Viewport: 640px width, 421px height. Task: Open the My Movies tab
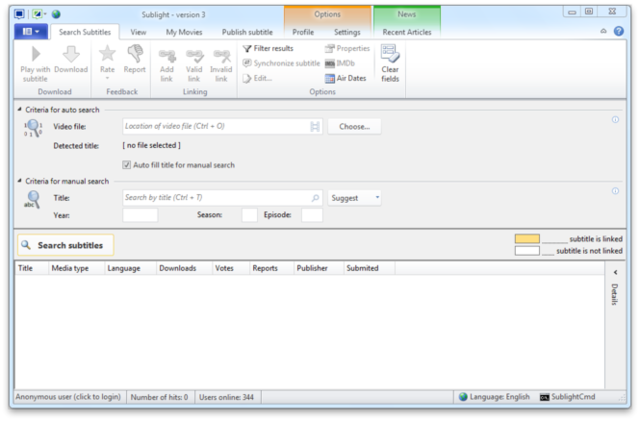pos(184,32)
